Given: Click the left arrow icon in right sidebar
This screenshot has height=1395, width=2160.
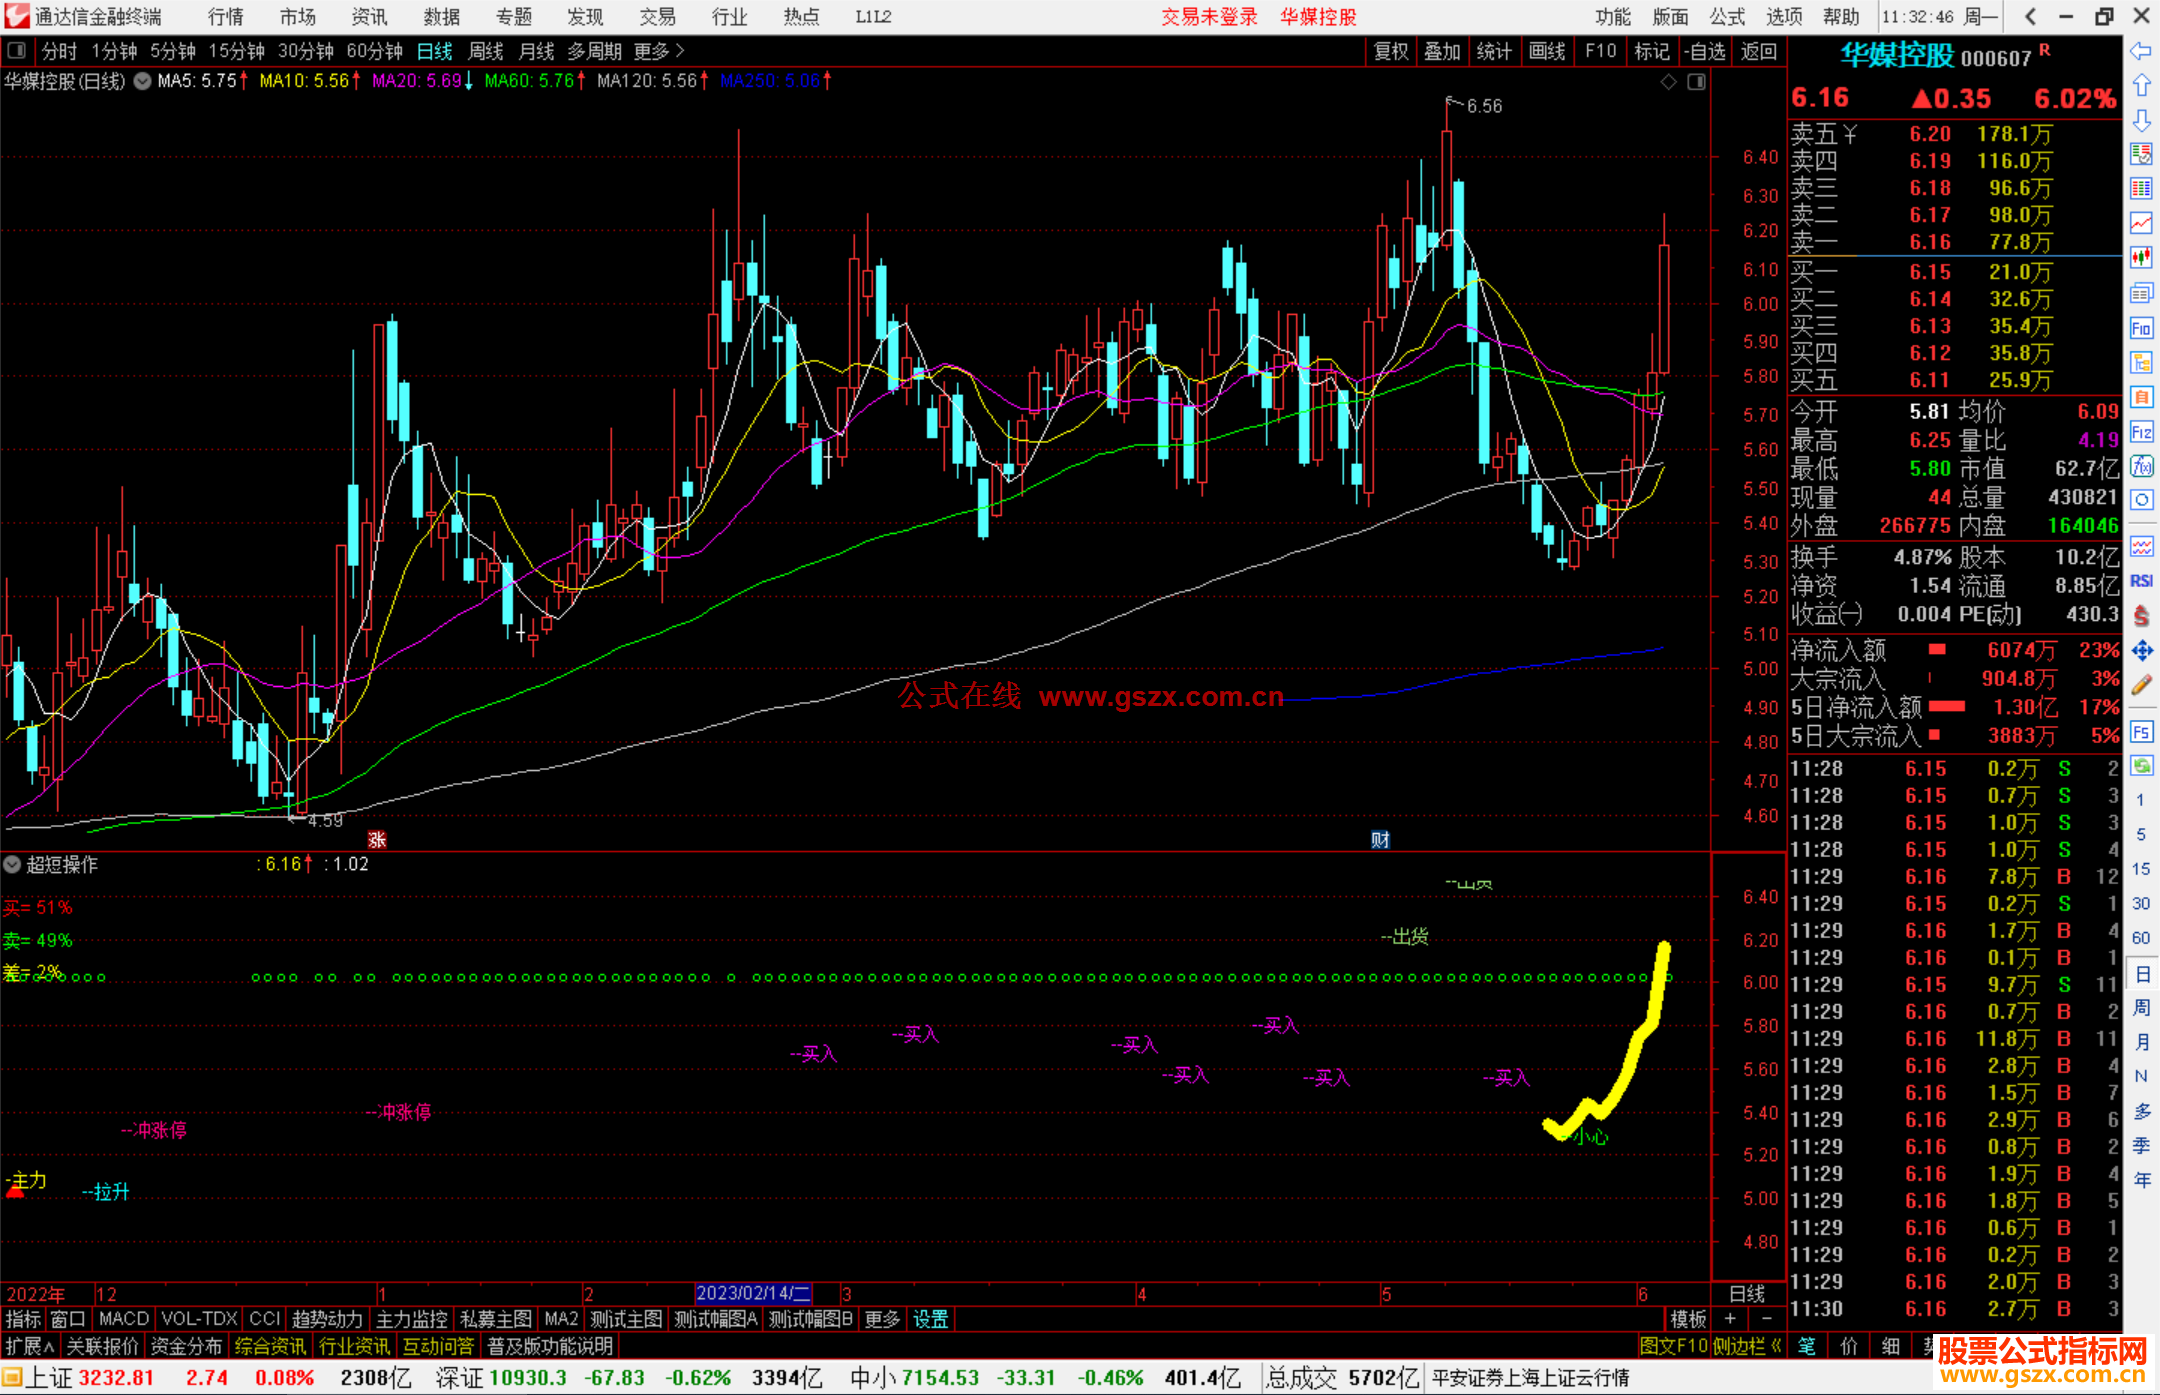Looking at the screenshot, I should click(2141, 51).
